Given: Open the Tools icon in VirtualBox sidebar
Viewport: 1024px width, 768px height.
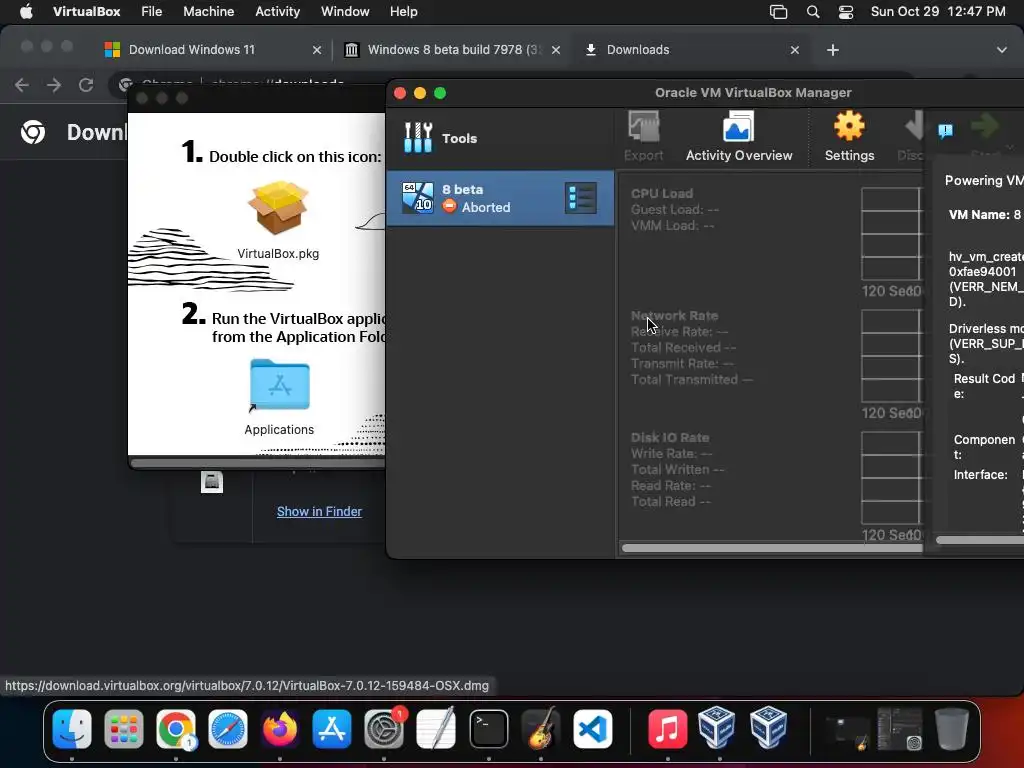Looking at the screenshot, I should (x=418, y=138).
